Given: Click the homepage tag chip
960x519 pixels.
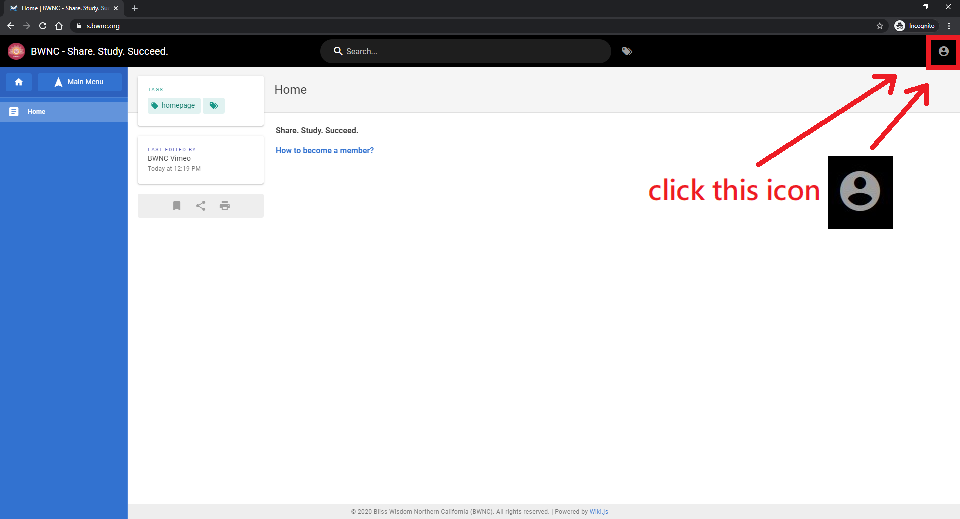Looking at the screenshot, I should pos(173,105).
